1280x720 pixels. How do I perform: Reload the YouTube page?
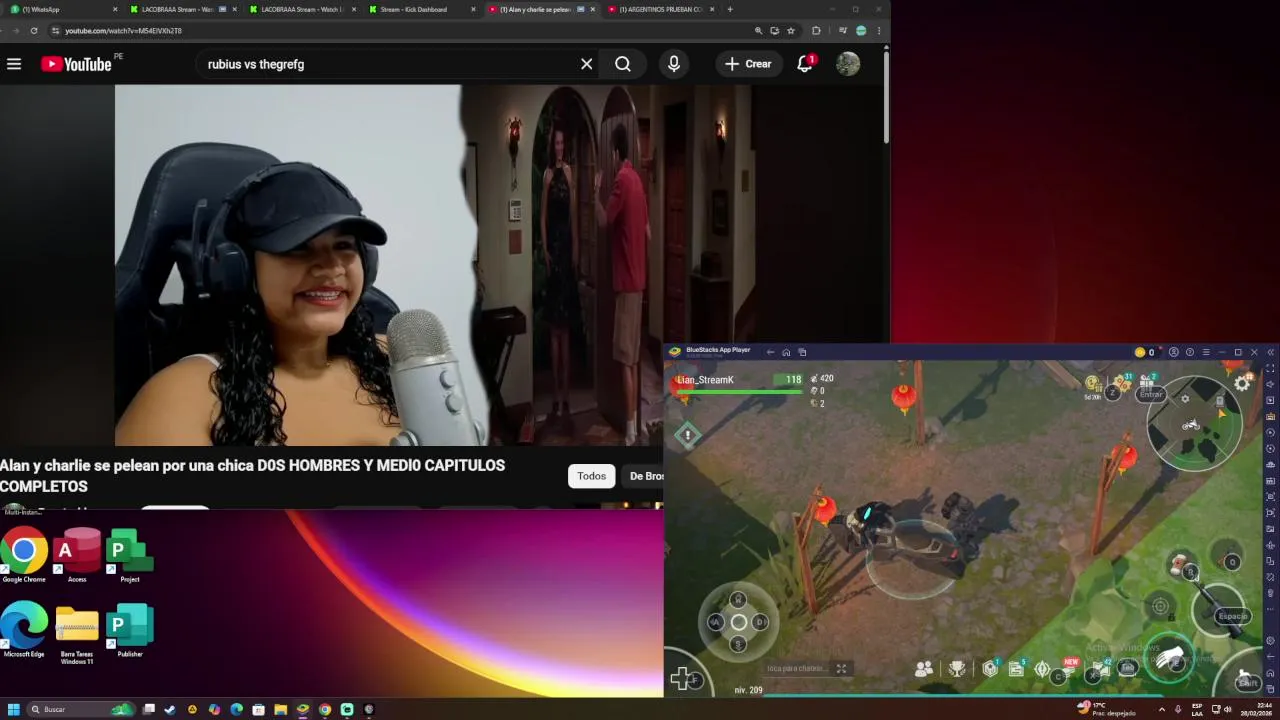point(34,31)
